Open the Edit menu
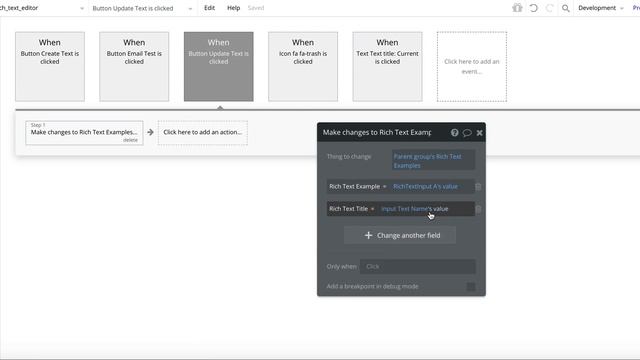Viewport: 640px width, 360px height. 209,8
